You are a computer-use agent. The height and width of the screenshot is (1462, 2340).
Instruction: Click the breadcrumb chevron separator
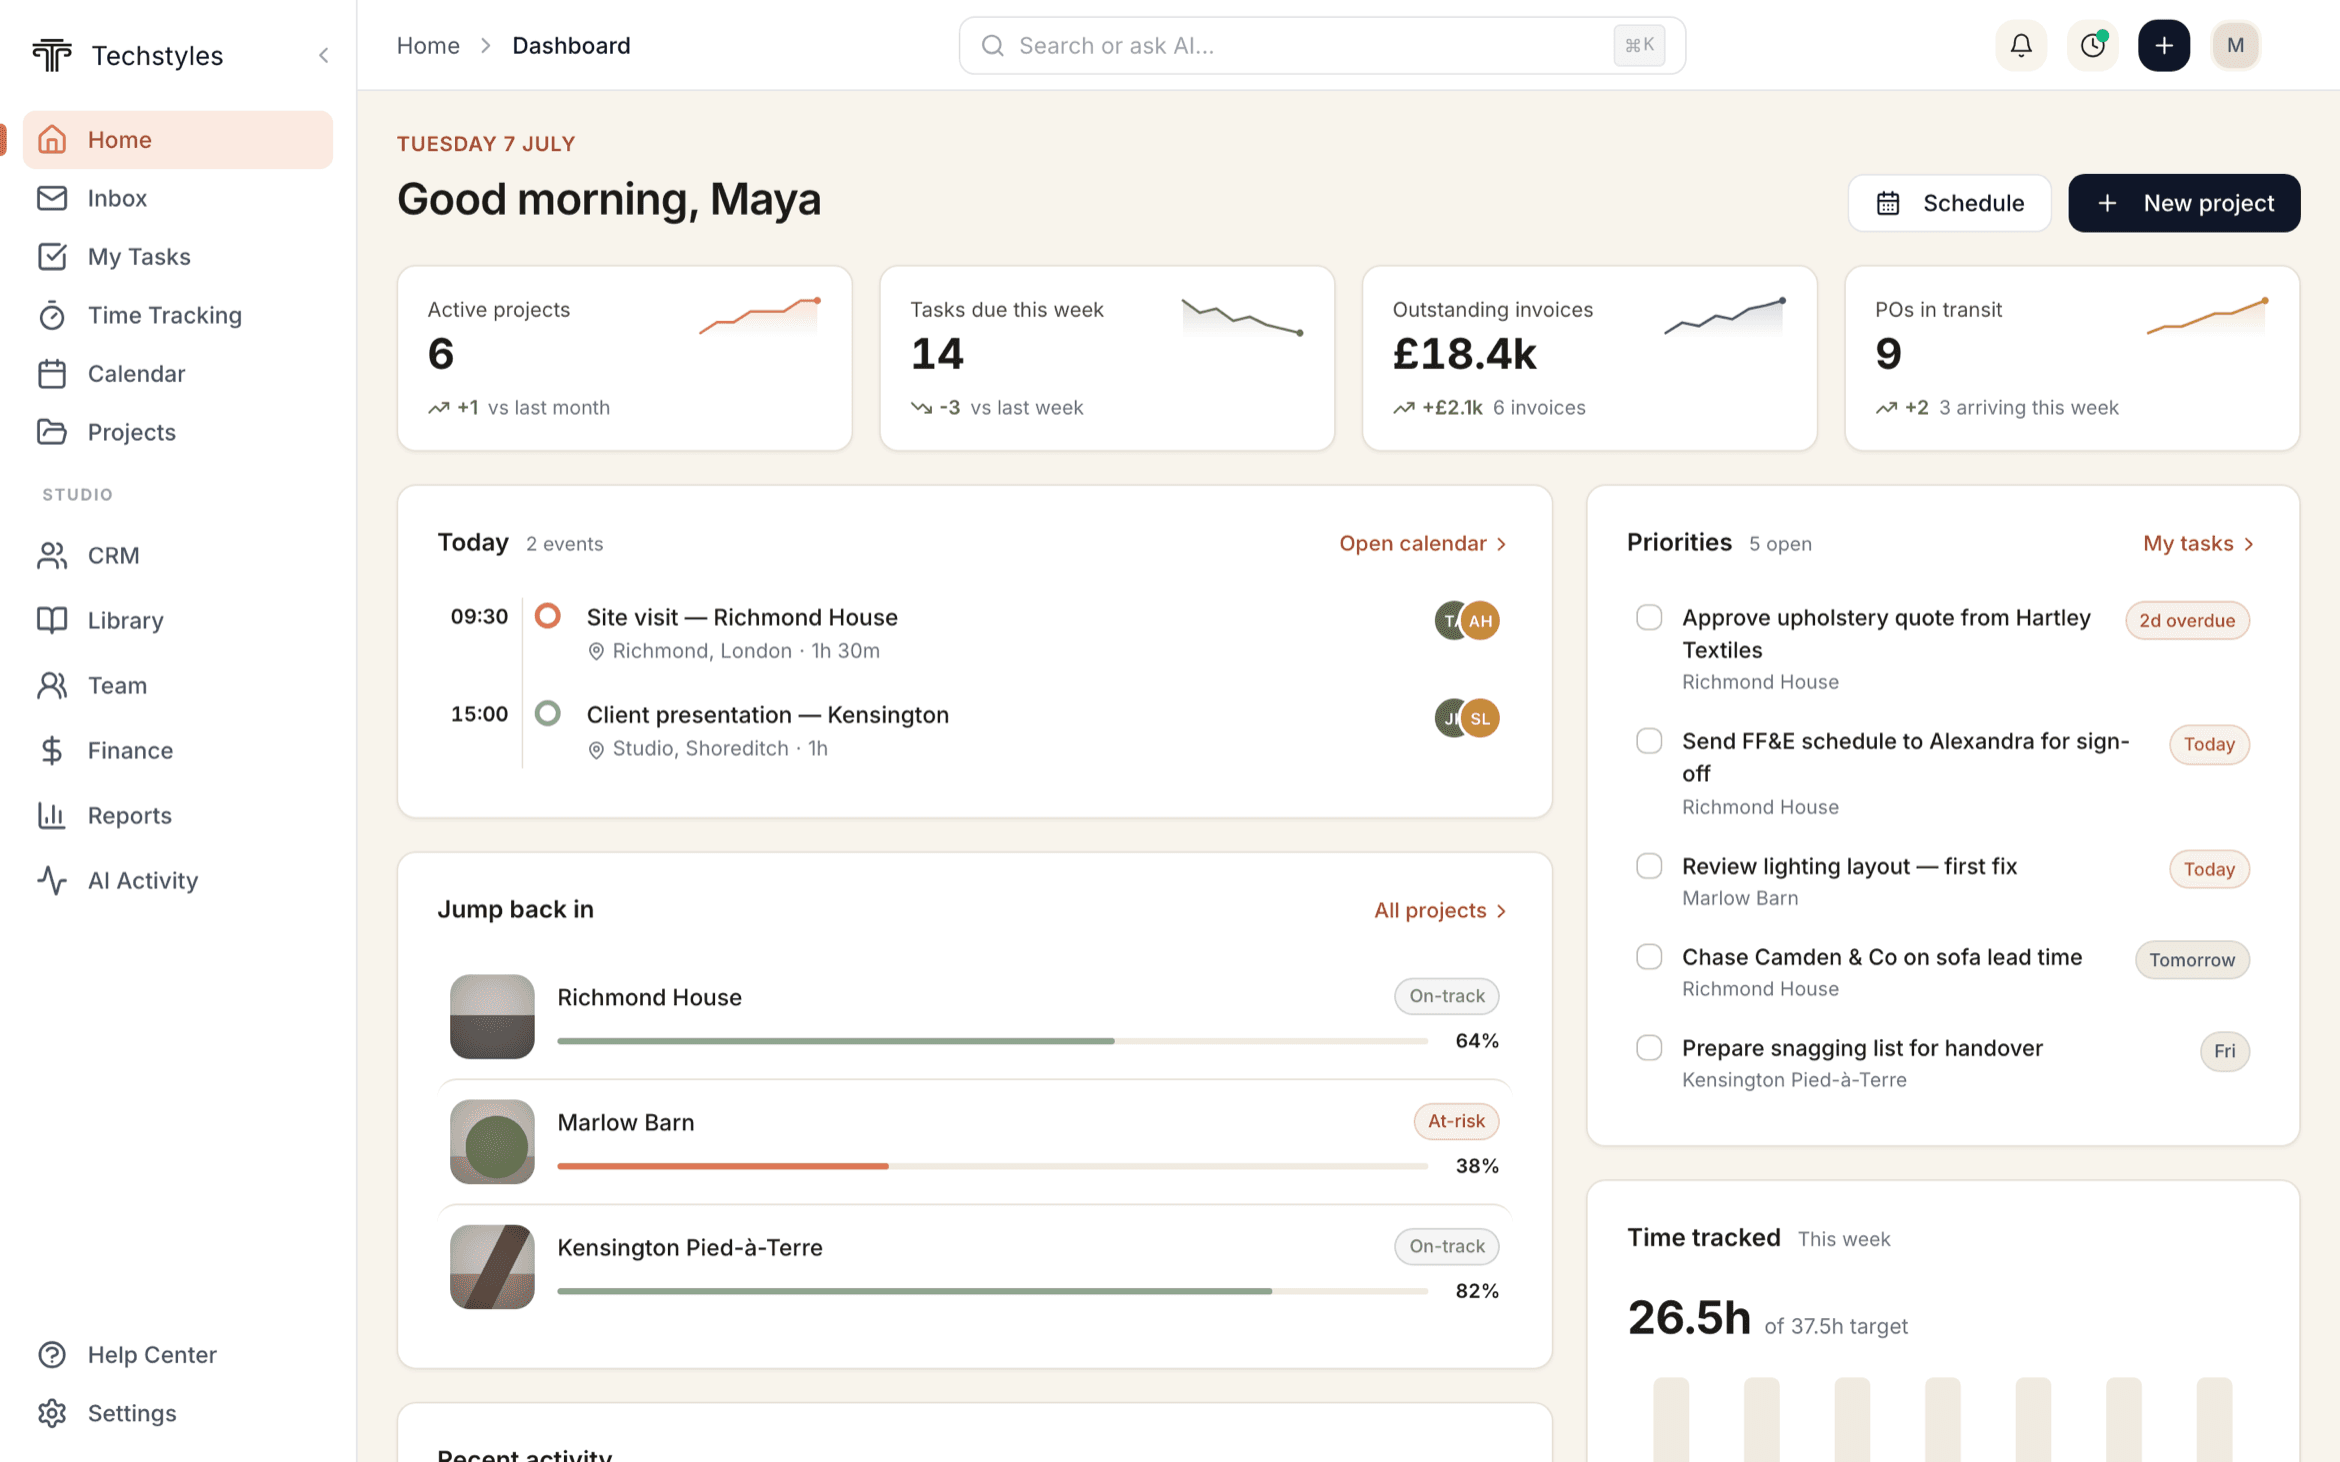coord(486,45)
